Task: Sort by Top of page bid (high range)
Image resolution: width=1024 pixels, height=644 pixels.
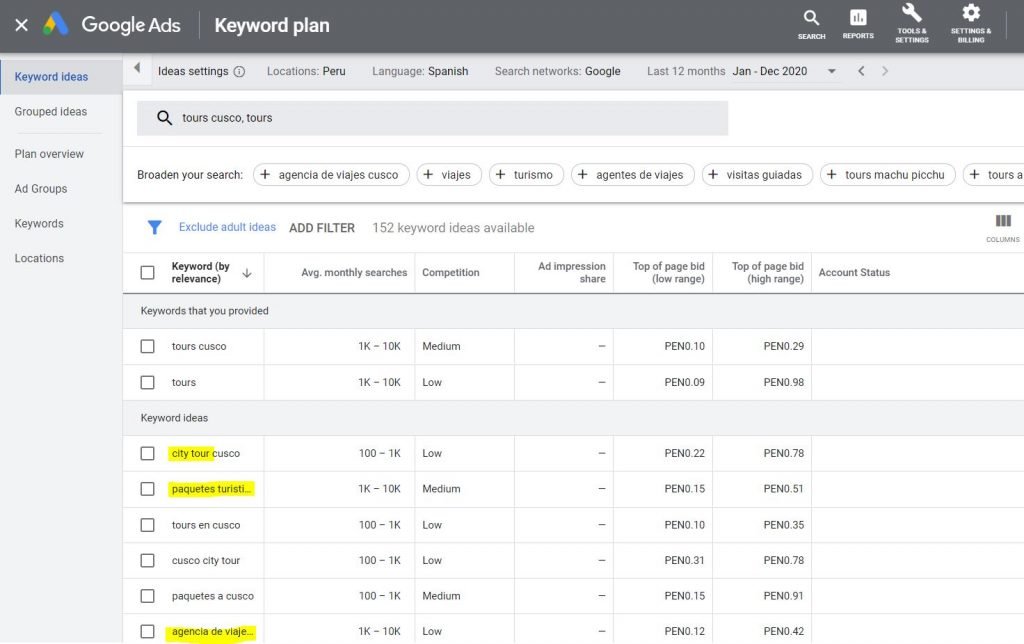Action: coord(768,272)
